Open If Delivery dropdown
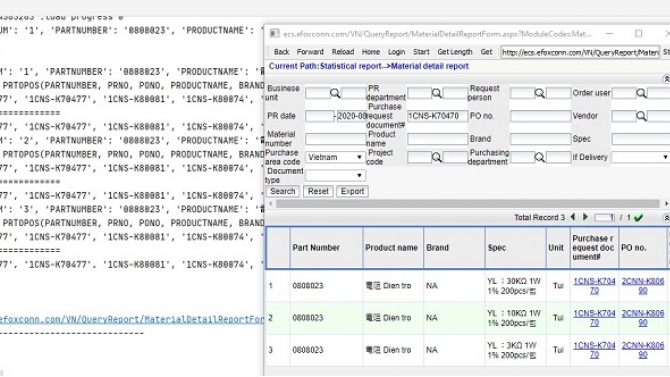Image resolution: width=670 pixels, height=377 pixels. coord(641,157)
